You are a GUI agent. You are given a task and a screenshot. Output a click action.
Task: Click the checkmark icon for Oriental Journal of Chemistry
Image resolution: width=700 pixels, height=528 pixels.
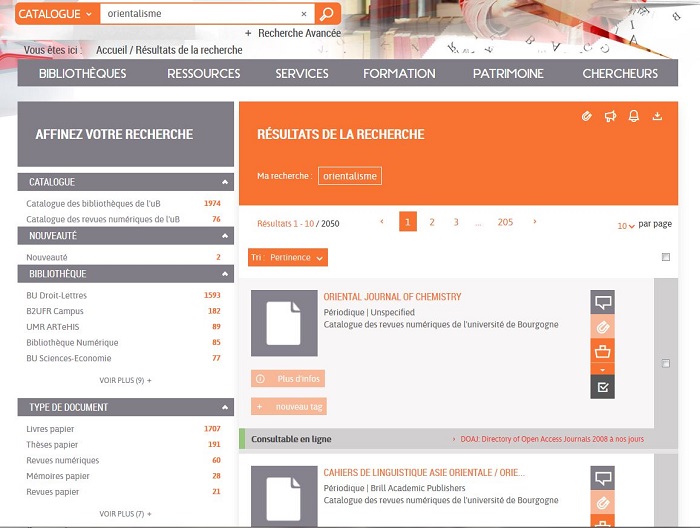tap(602, 386)
